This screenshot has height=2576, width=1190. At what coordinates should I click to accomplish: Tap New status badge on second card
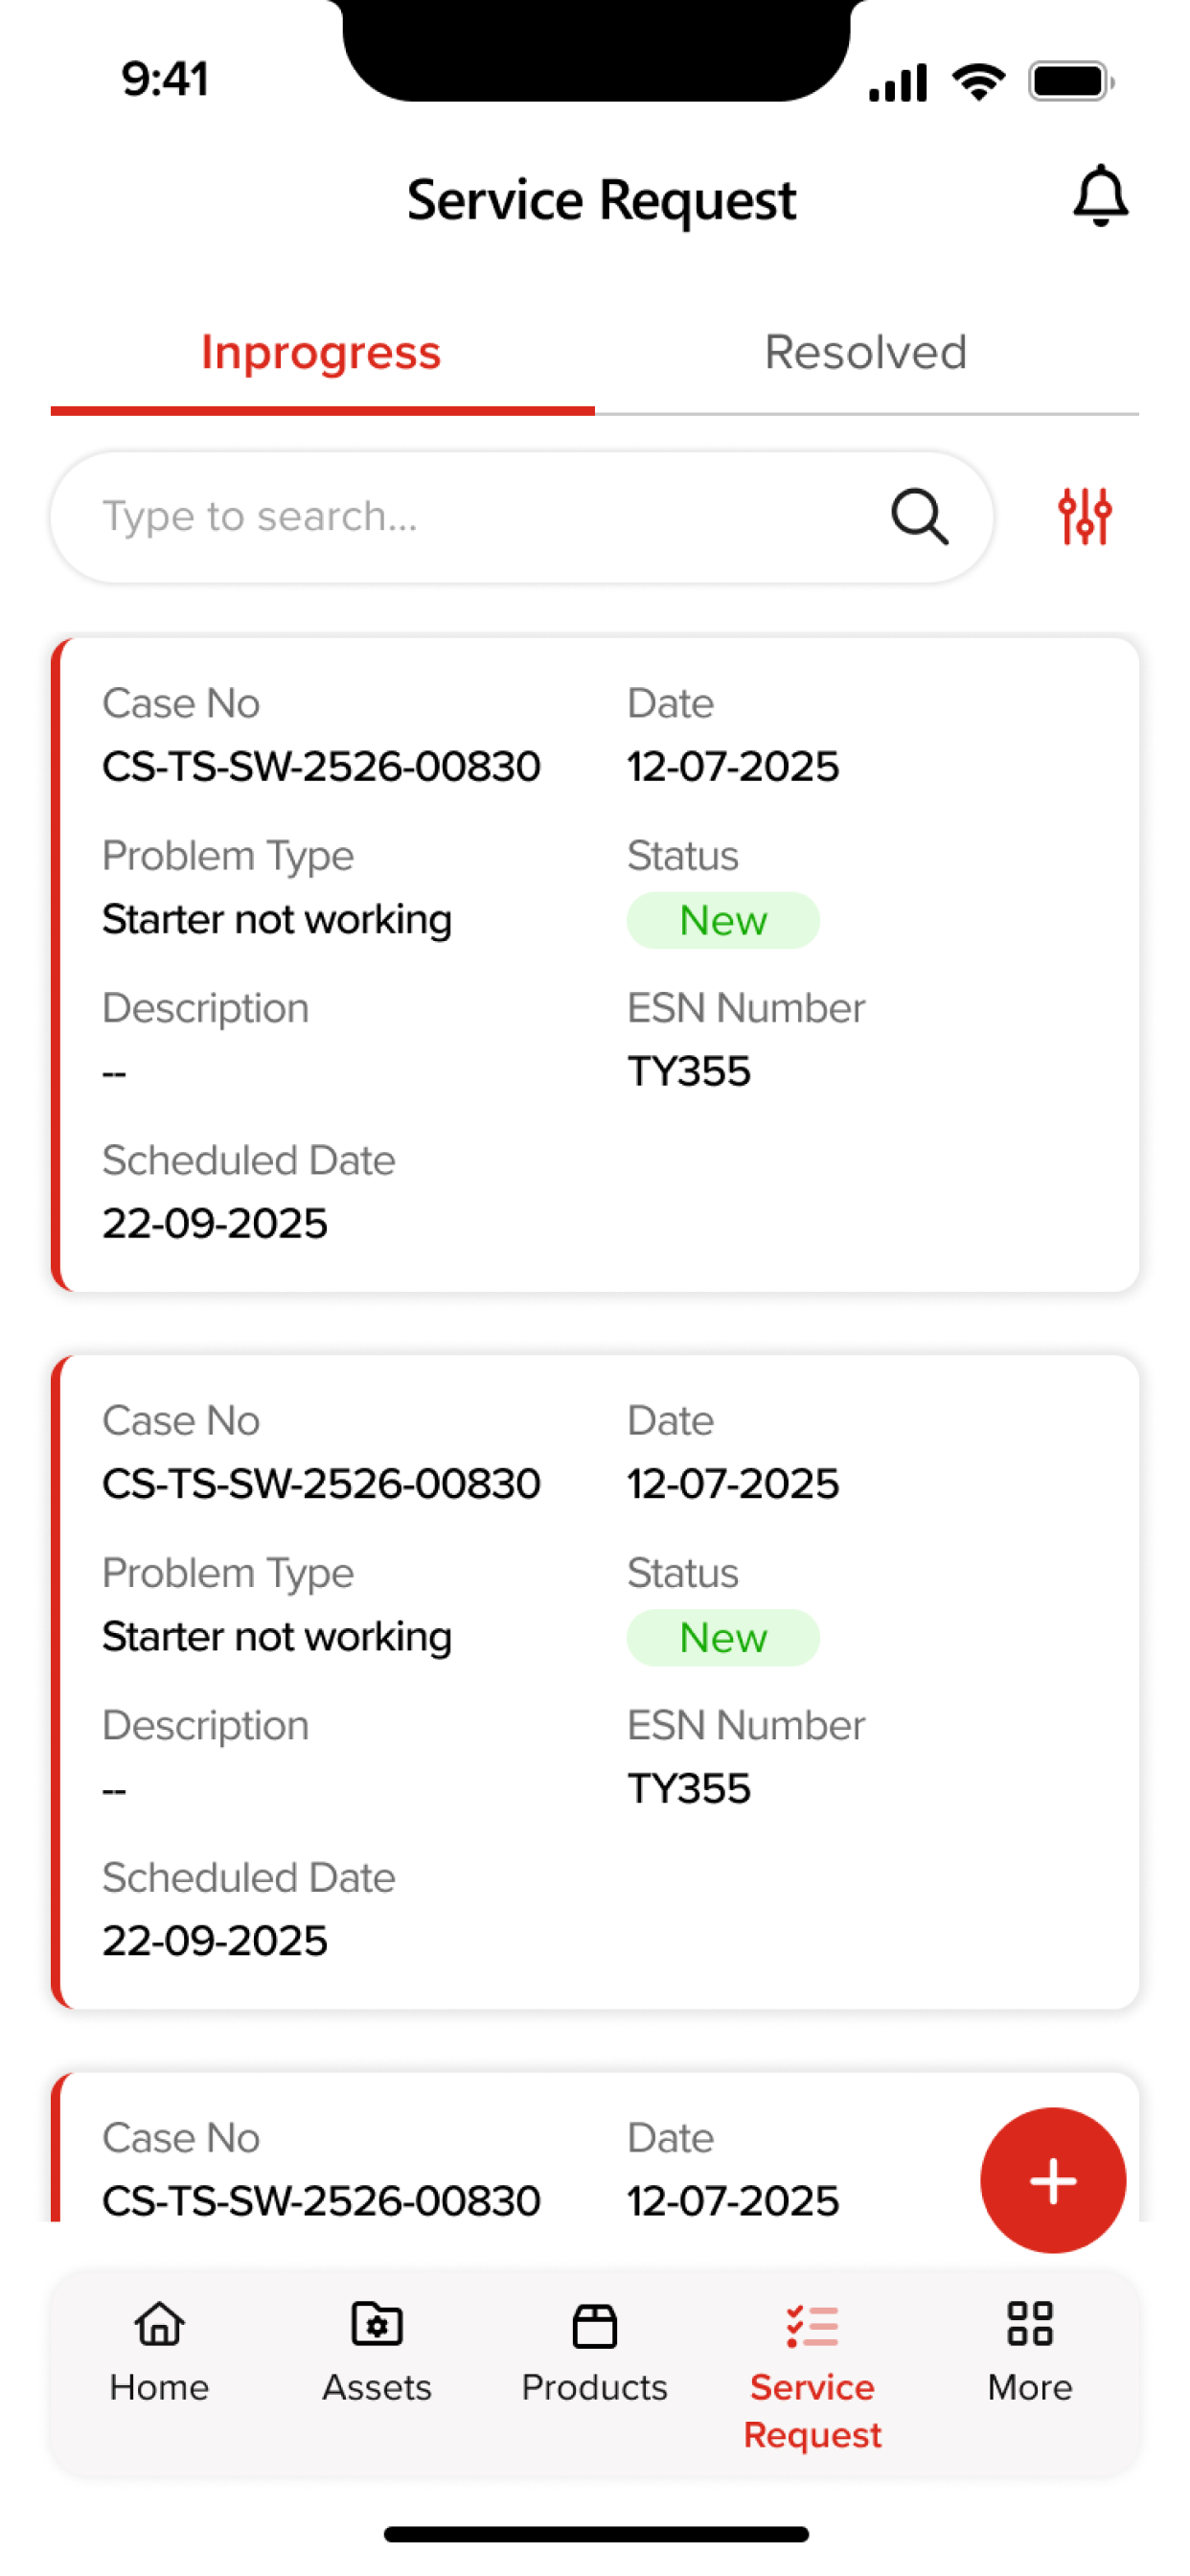point(723,1637)
